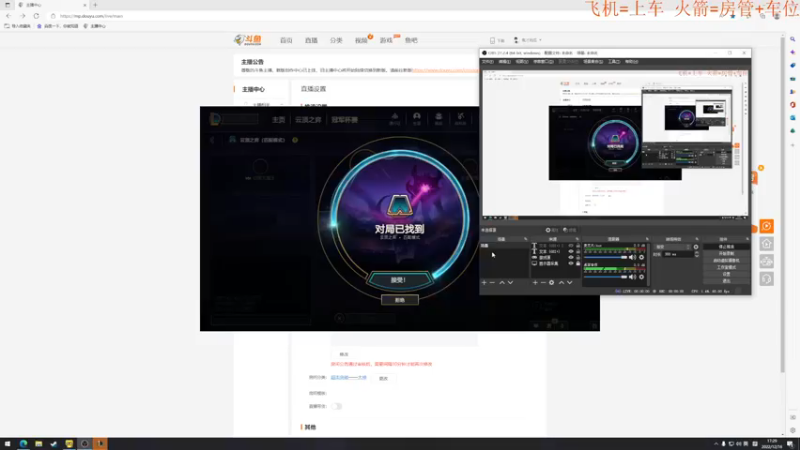Move the scene up in the Scenes panel
800x450 pixels.
502,283
